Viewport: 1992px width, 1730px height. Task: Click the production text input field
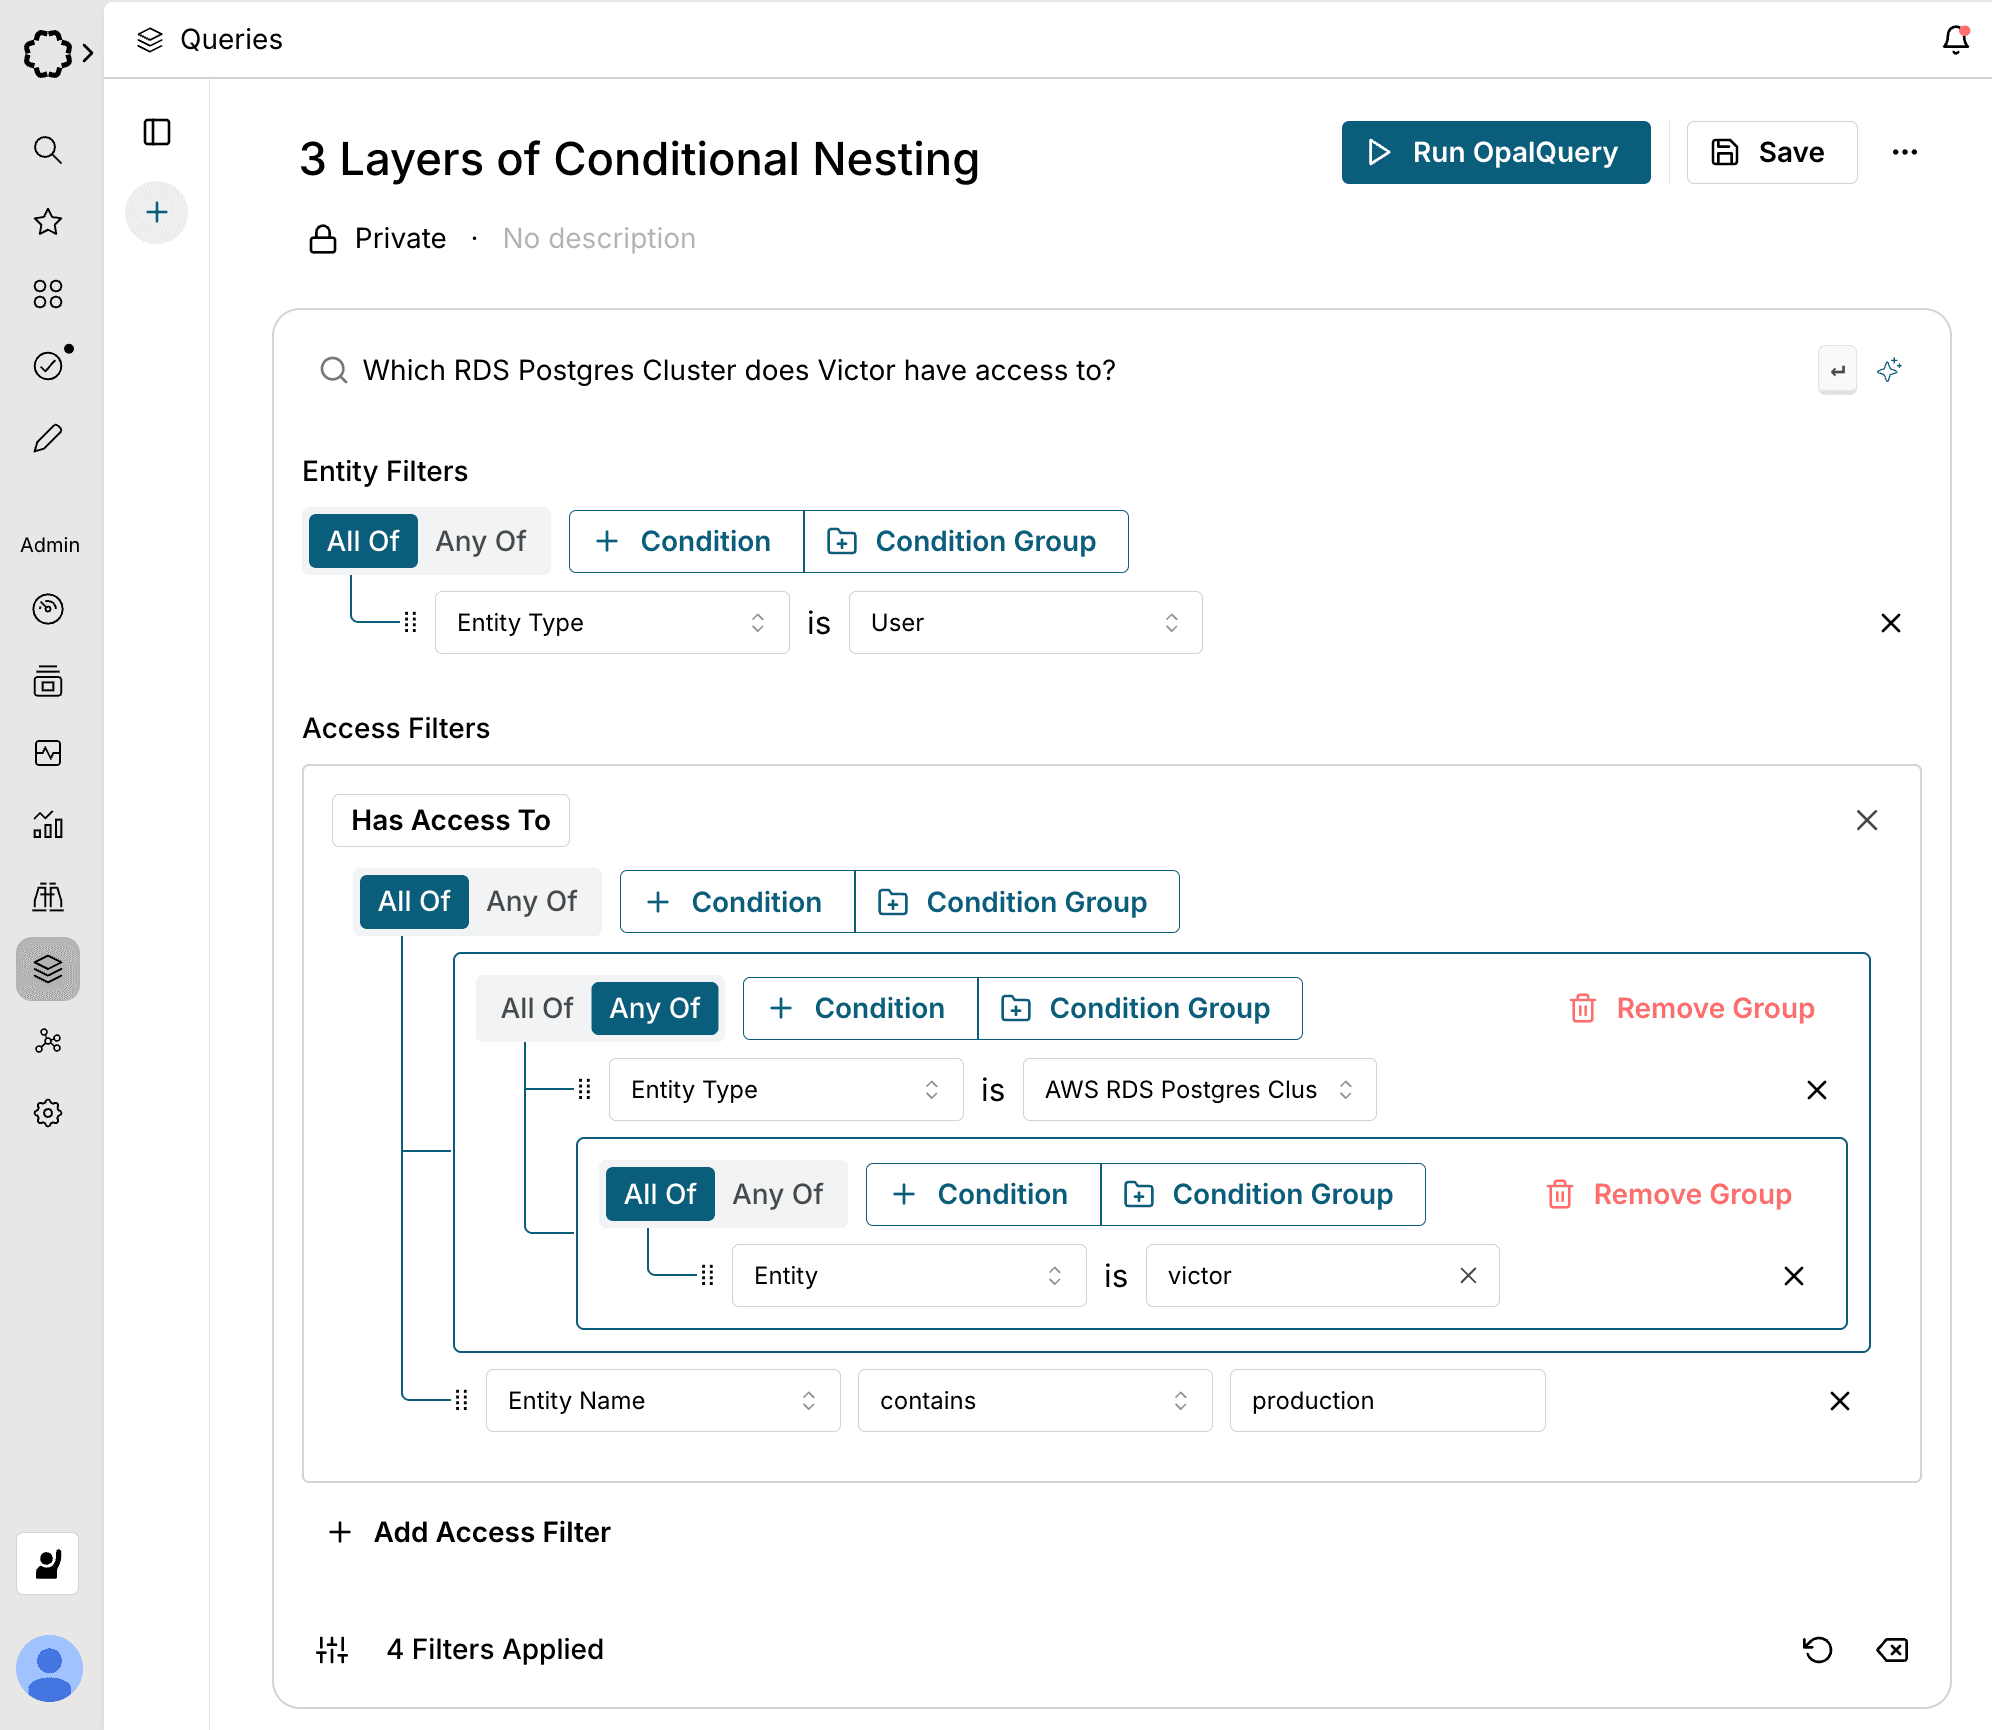coord(1386,1401)
